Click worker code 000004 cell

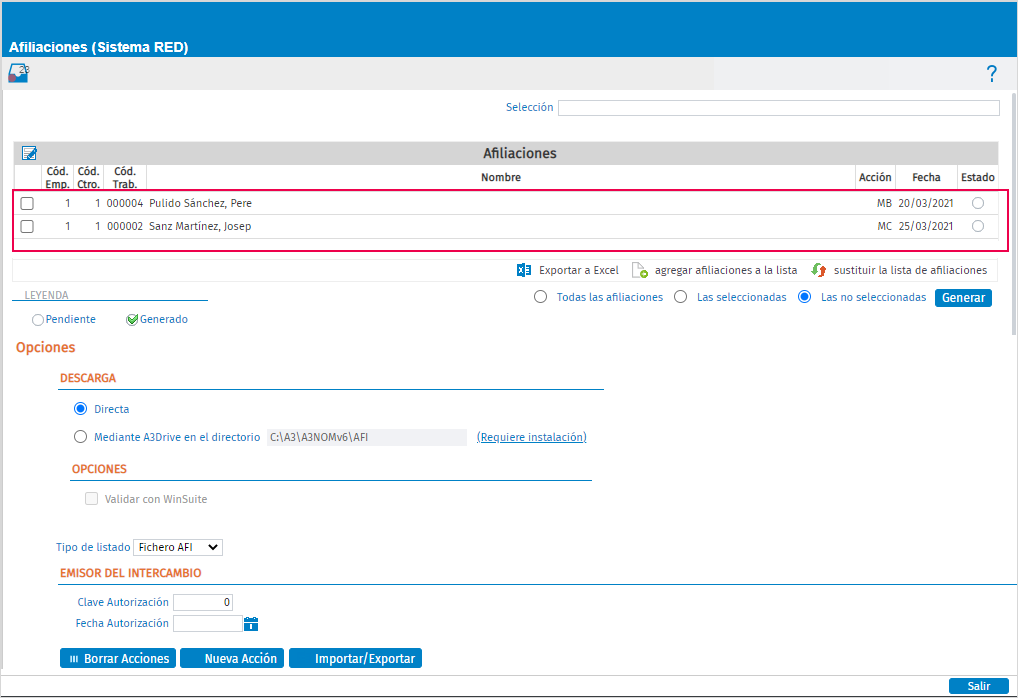[125, 203]
